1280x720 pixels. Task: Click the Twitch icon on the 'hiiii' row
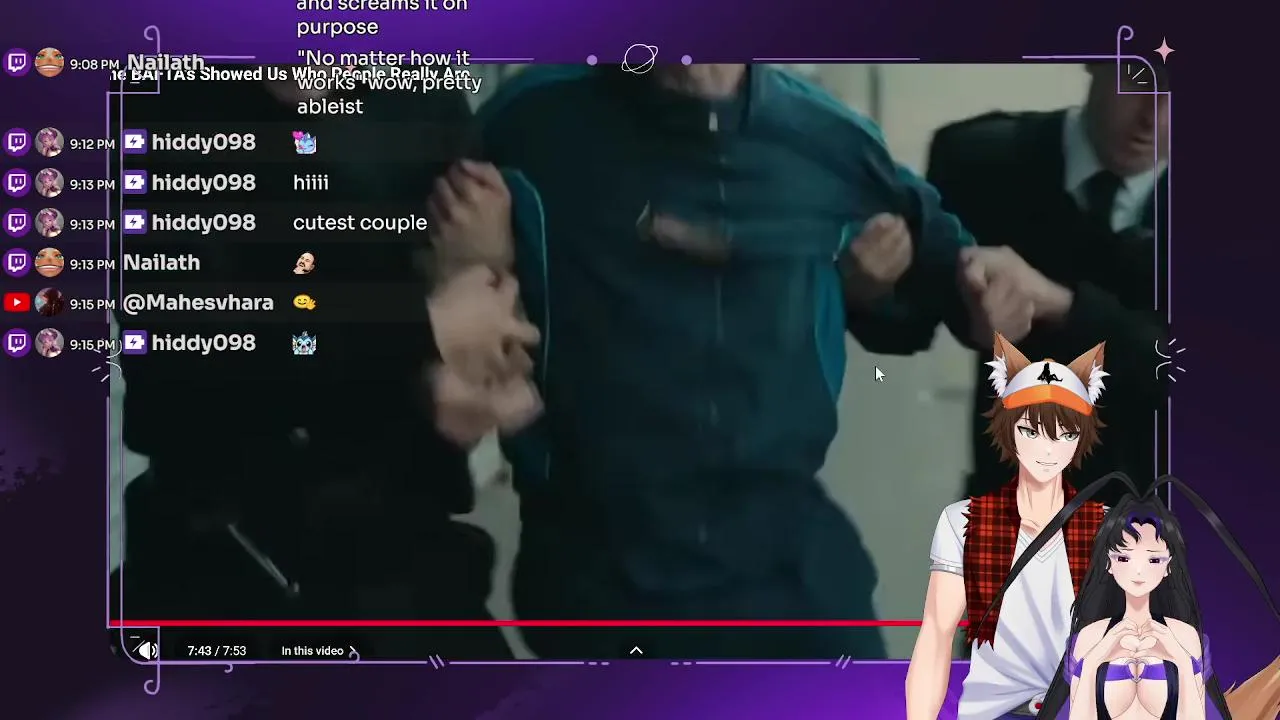(x=17, y=183)
